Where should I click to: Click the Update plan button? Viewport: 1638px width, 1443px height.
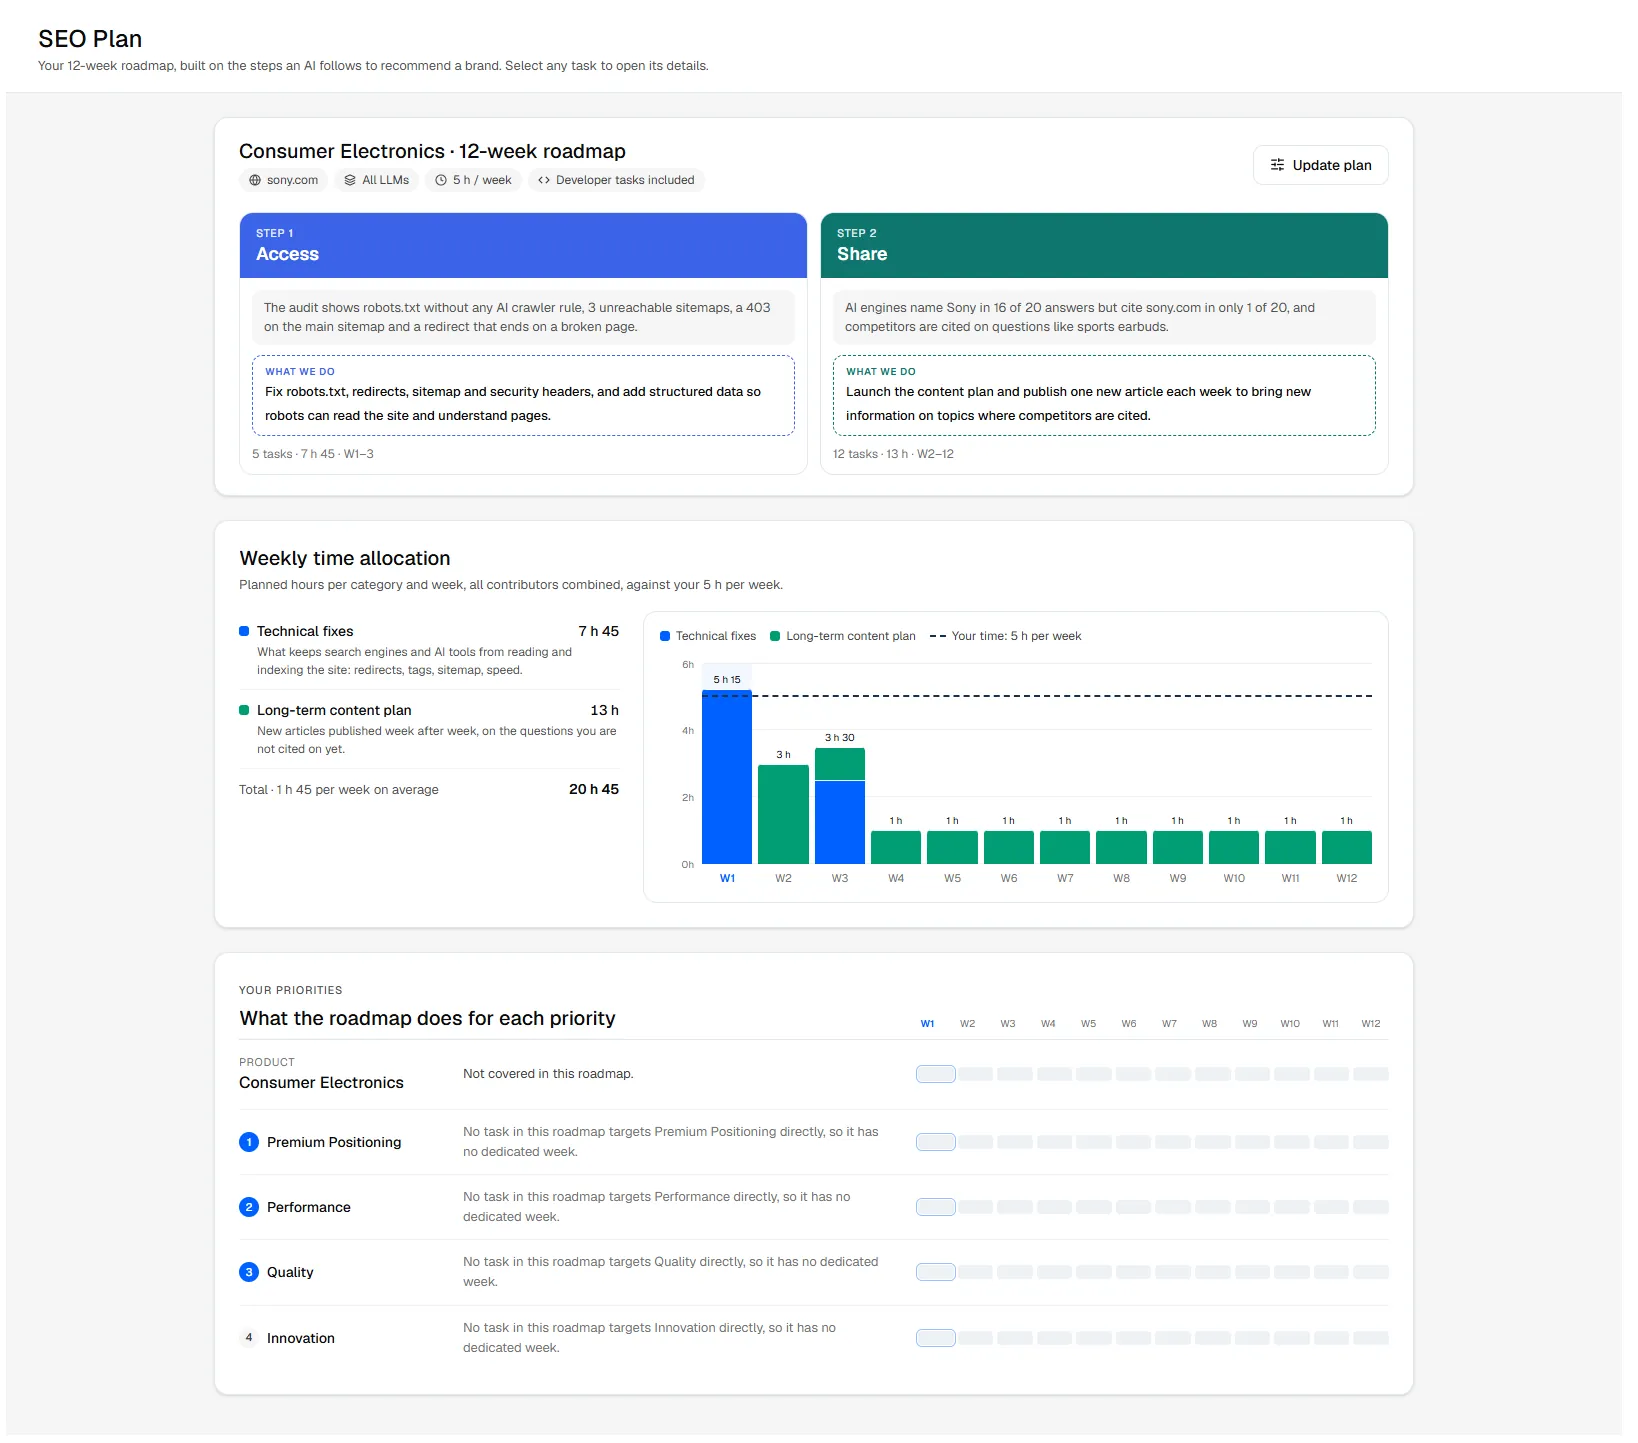[x=1320, y=165]
